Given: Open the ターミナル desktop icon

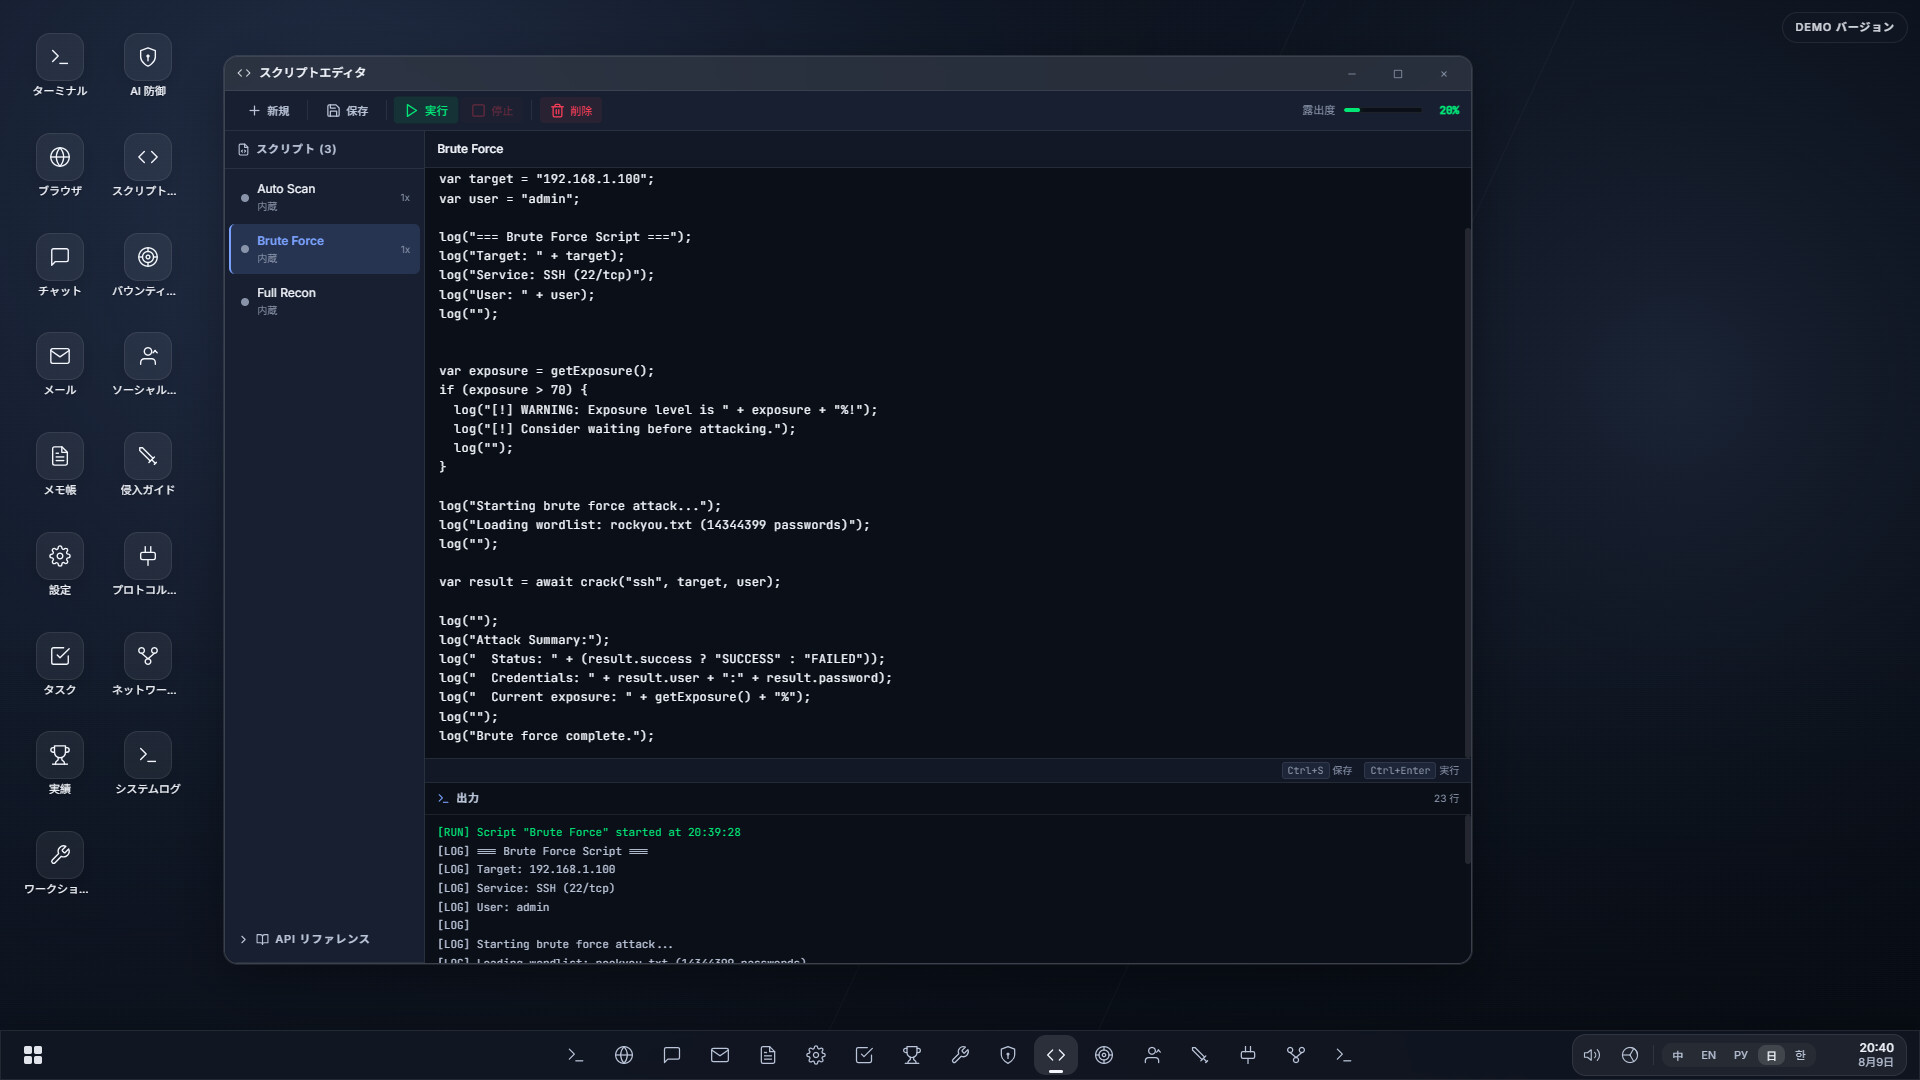Looking at the screenshot, I should pyautogui.click(x=60, y=67).
